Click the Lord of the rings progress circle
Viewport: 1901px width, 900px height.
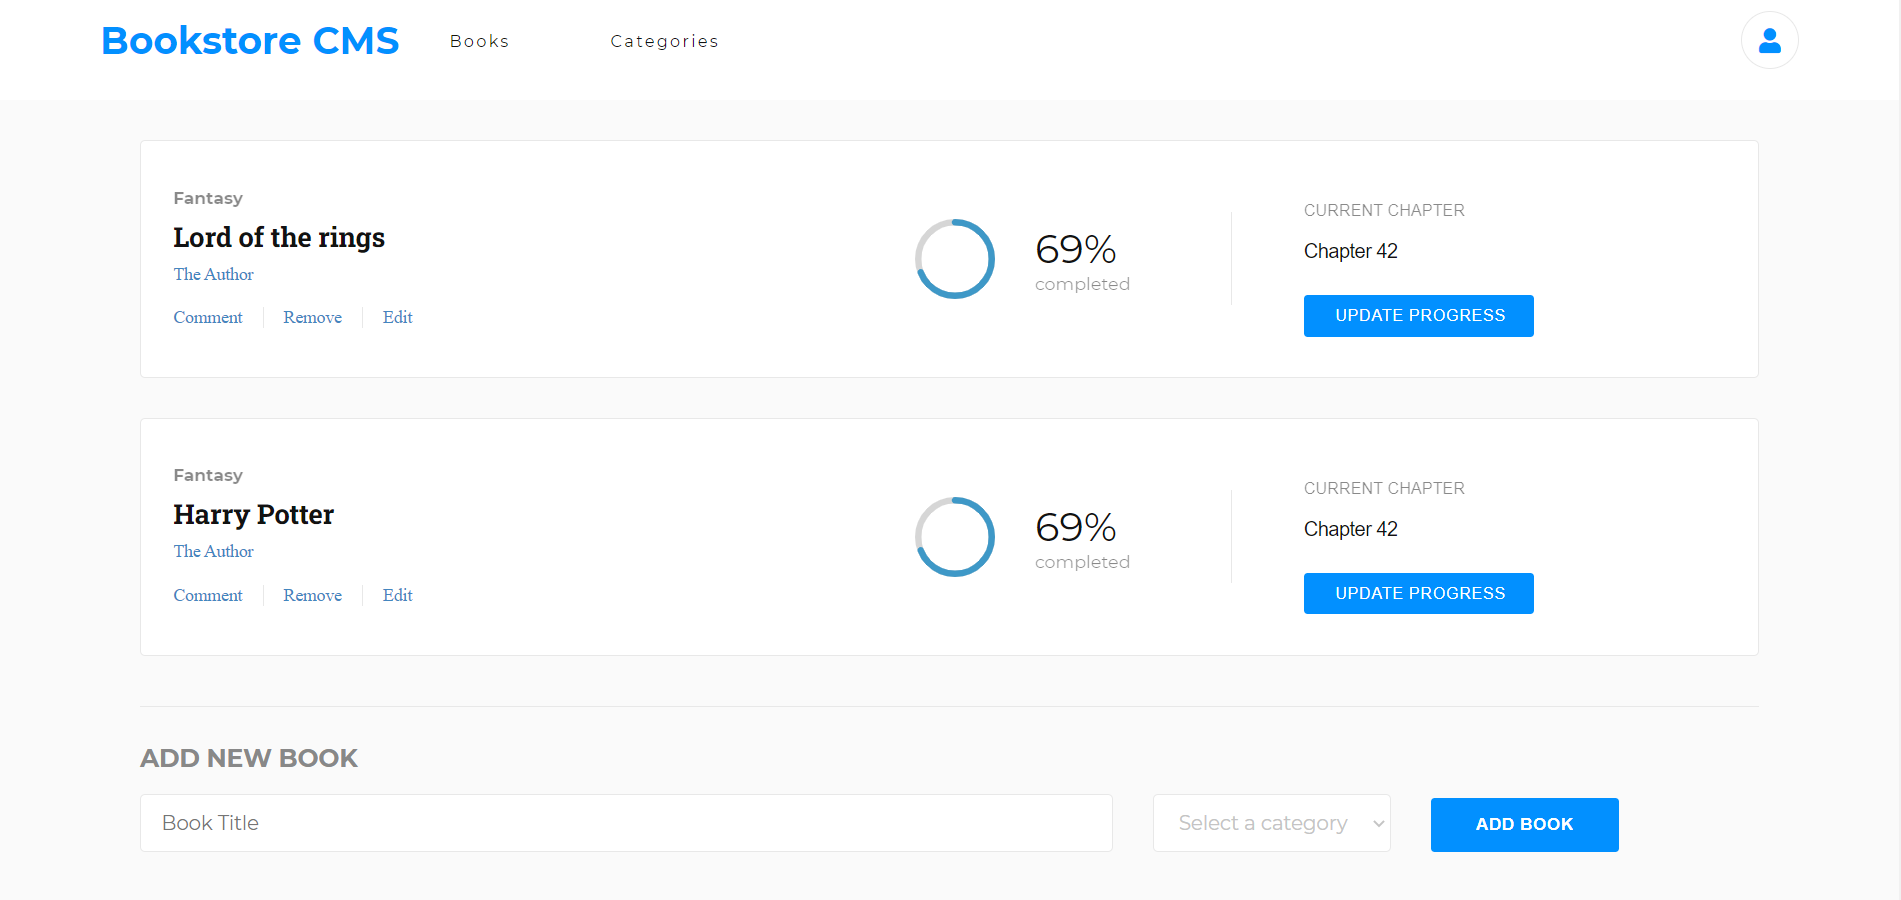(x=955, y=259)
